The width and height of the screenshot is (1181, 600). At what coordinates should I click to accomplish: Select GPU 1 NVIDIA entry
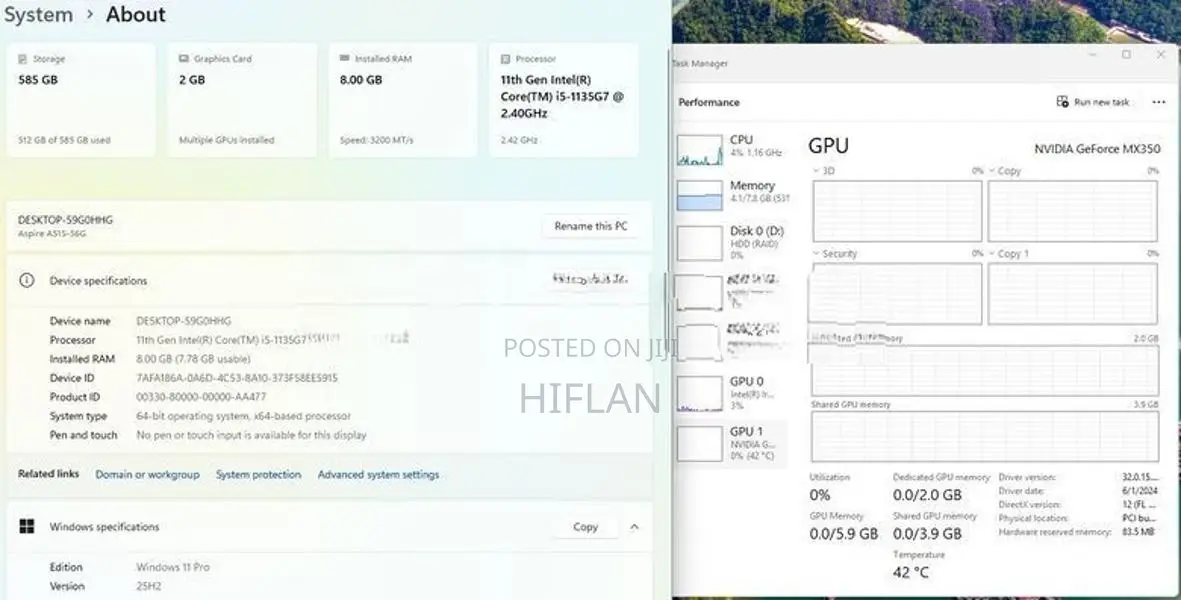(731, 443)
